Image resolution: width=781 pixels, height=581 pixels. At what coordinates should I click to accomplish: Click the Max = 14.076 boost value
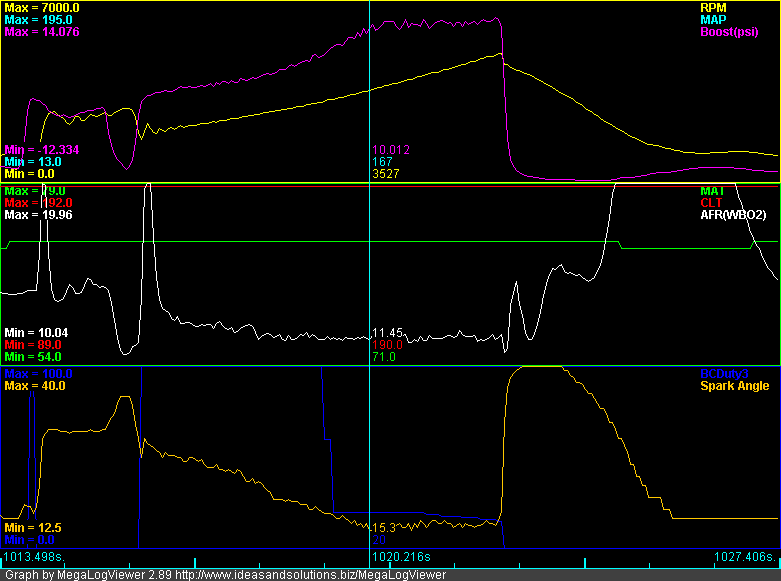(41, 32)
